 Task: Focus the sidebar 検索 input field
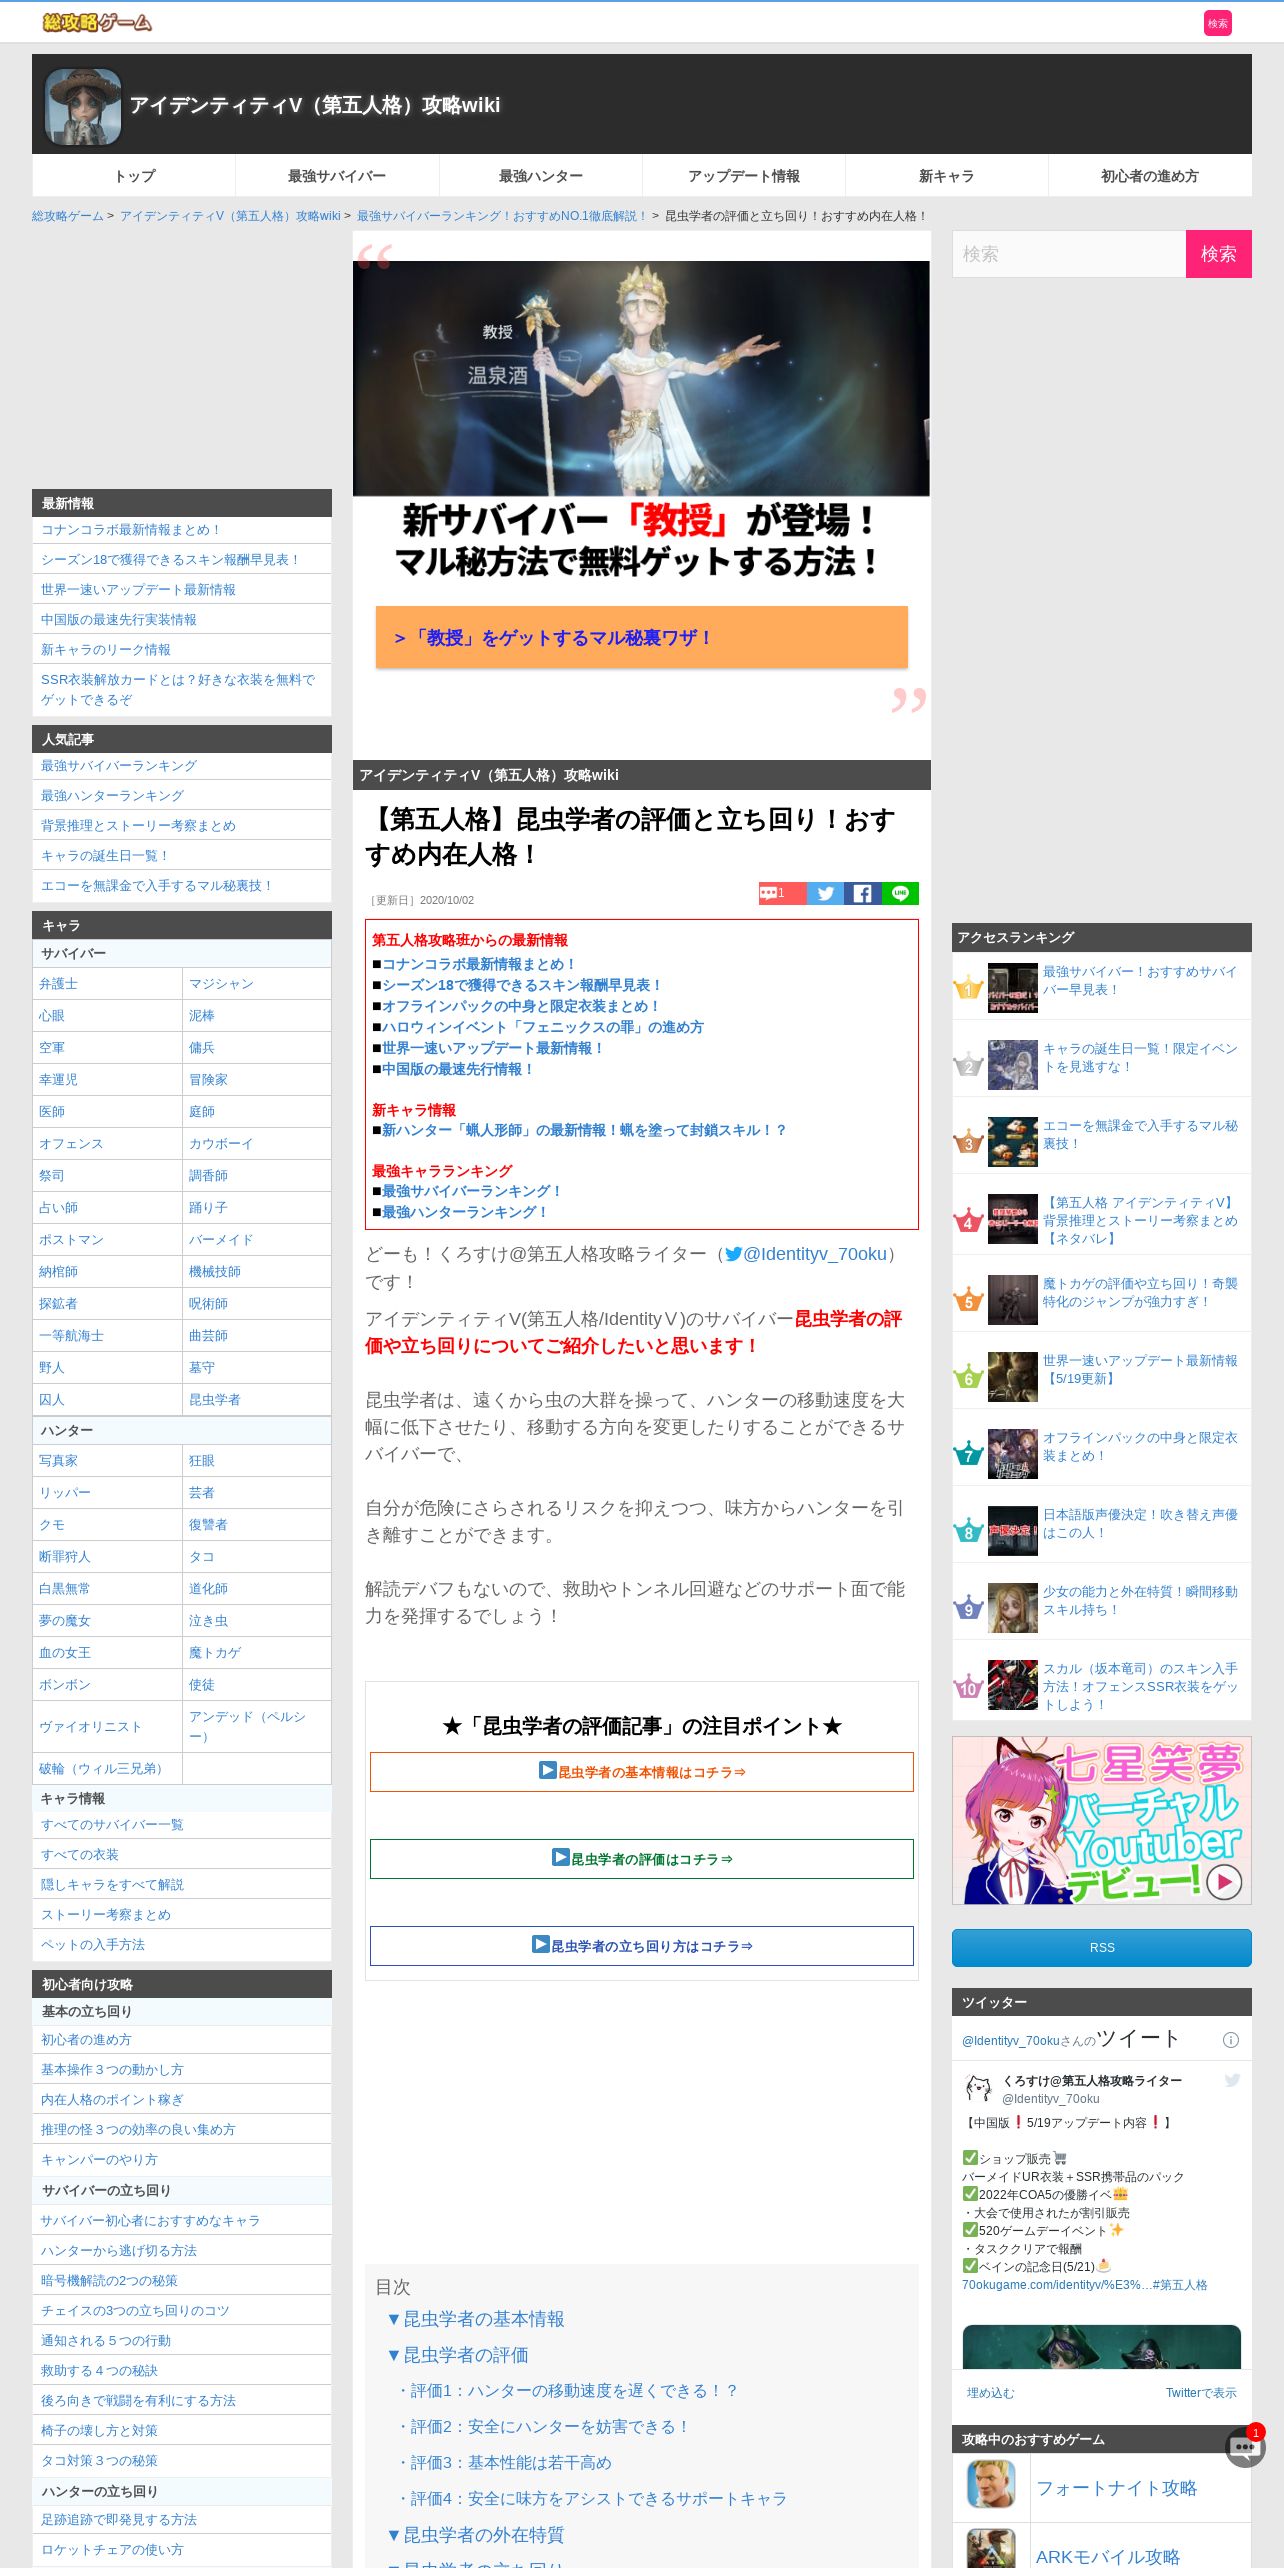coord(1069,254)
